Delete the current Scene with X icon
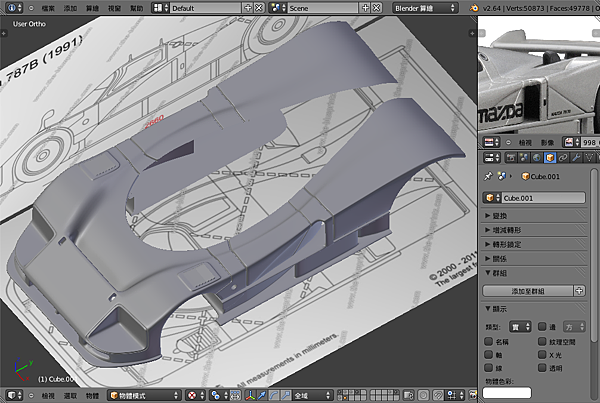The width and height of the screenshot is (600, 403). click(377, 8)
